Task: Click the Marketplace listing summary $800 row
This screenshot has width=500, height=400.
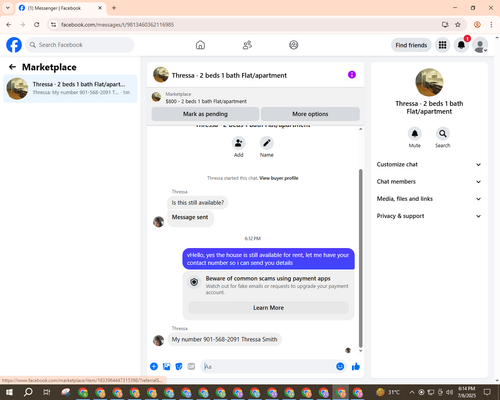Action: click(x=256, y=98)
